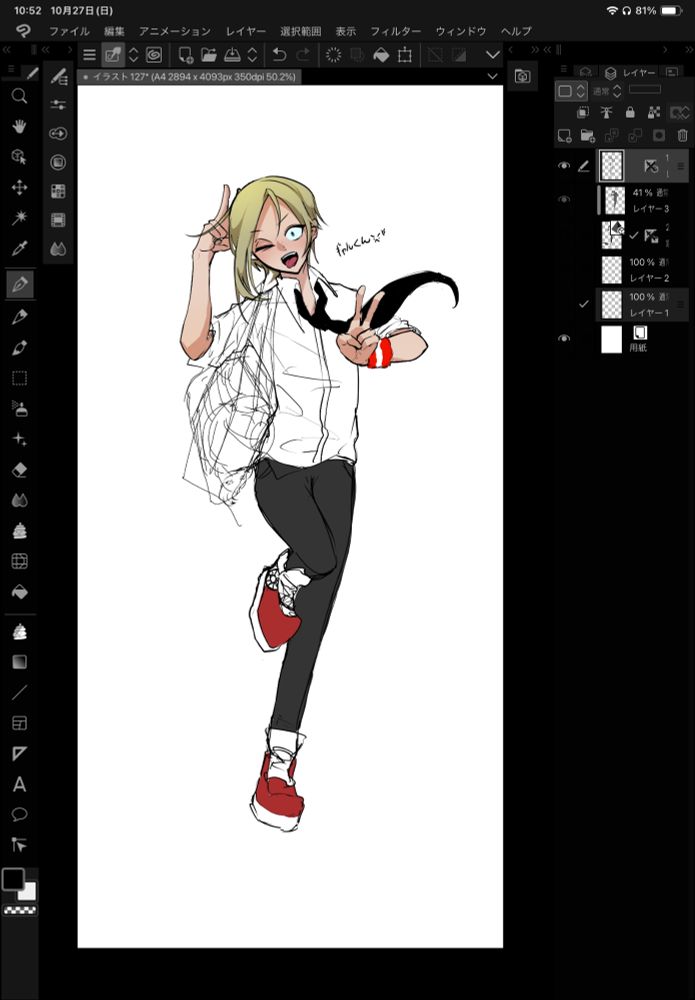Screen dimensions: 695x1000
Task: Click the Transform box icon in command bar
Action: (404, 55)
